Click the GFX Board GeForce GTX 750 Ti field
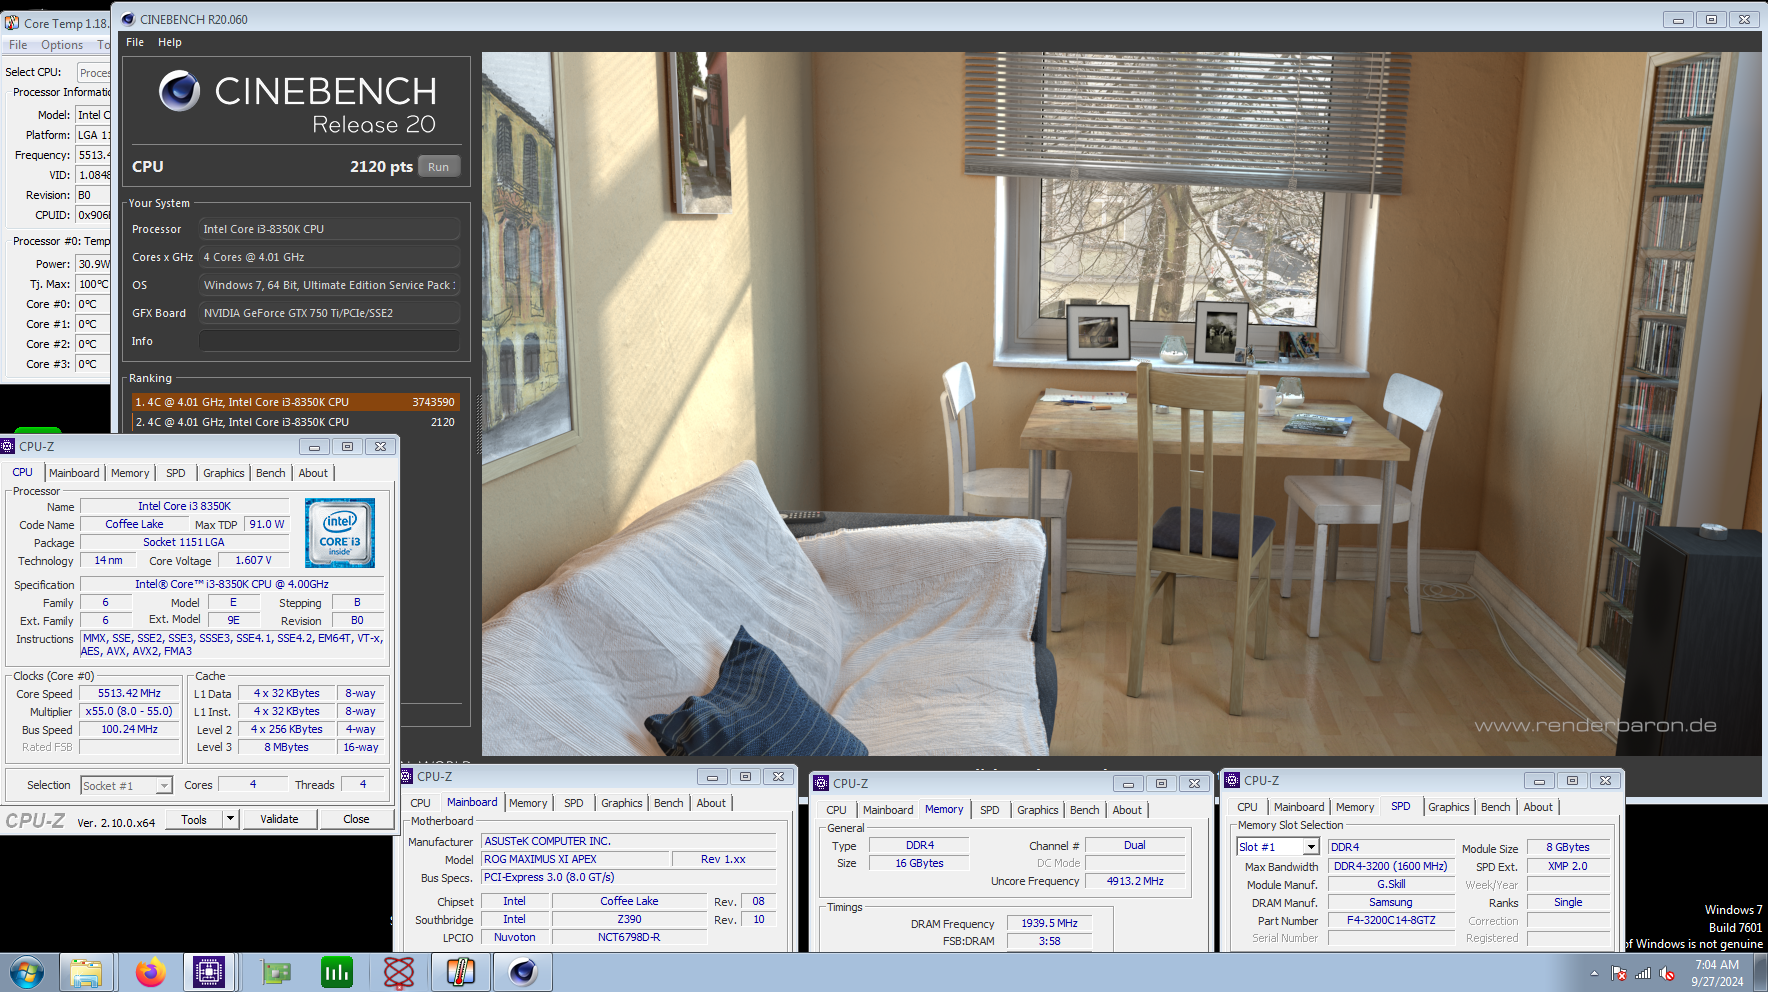This screenshot has height=992, width=1768. point(329,313)
